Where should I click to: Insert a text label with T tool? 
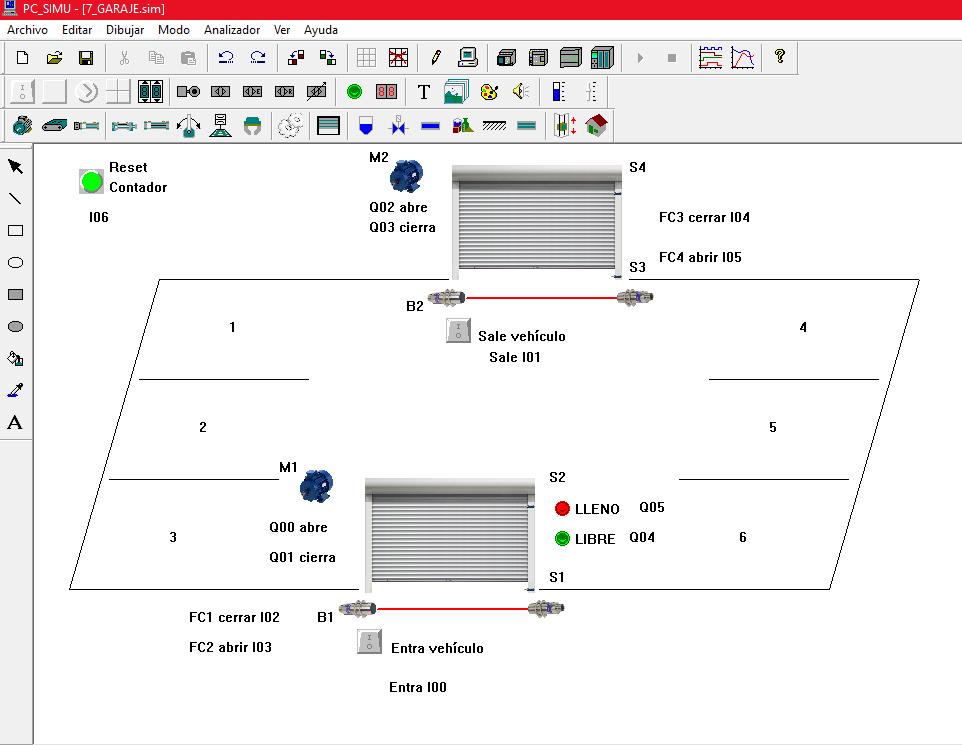[x=424, y=92]
